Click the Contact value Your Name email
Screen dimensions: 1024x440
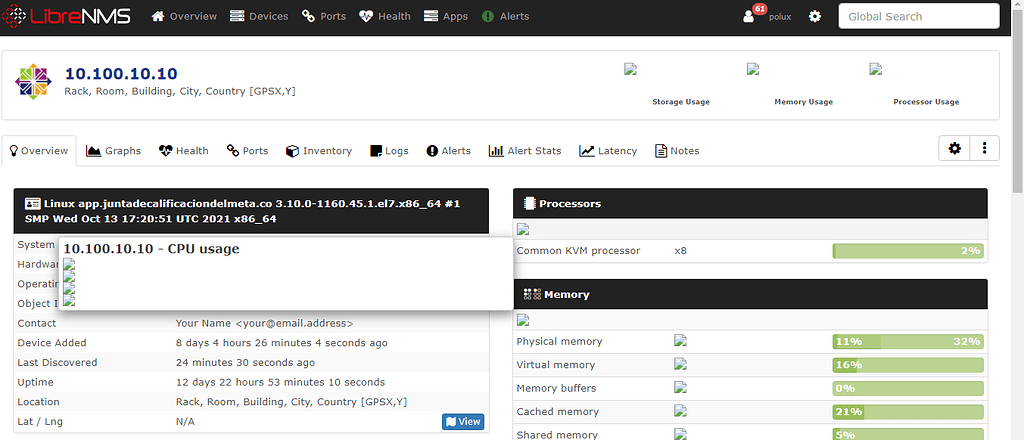click(264, 323)
